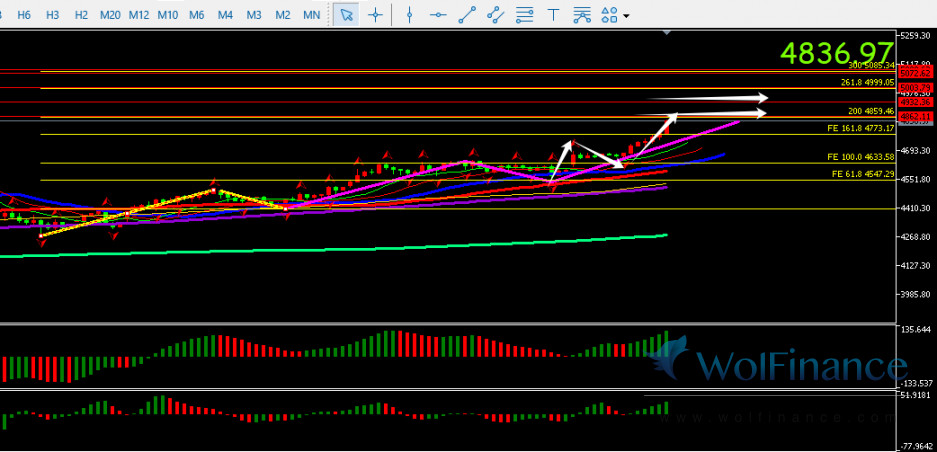Select the Andrews pitchfork tool
Image resolution: width=937 pixels, height=452 pixels.
582,15
